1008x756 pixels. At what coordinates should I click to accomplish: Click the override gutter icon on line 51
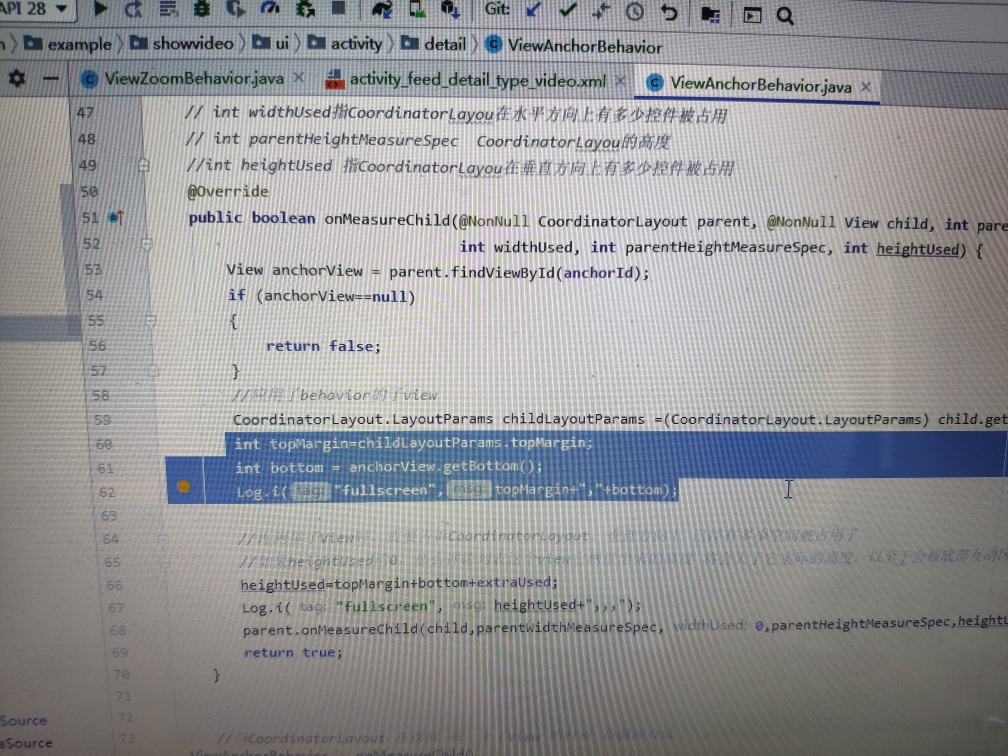pyautogui.click(x=116, y=218)
